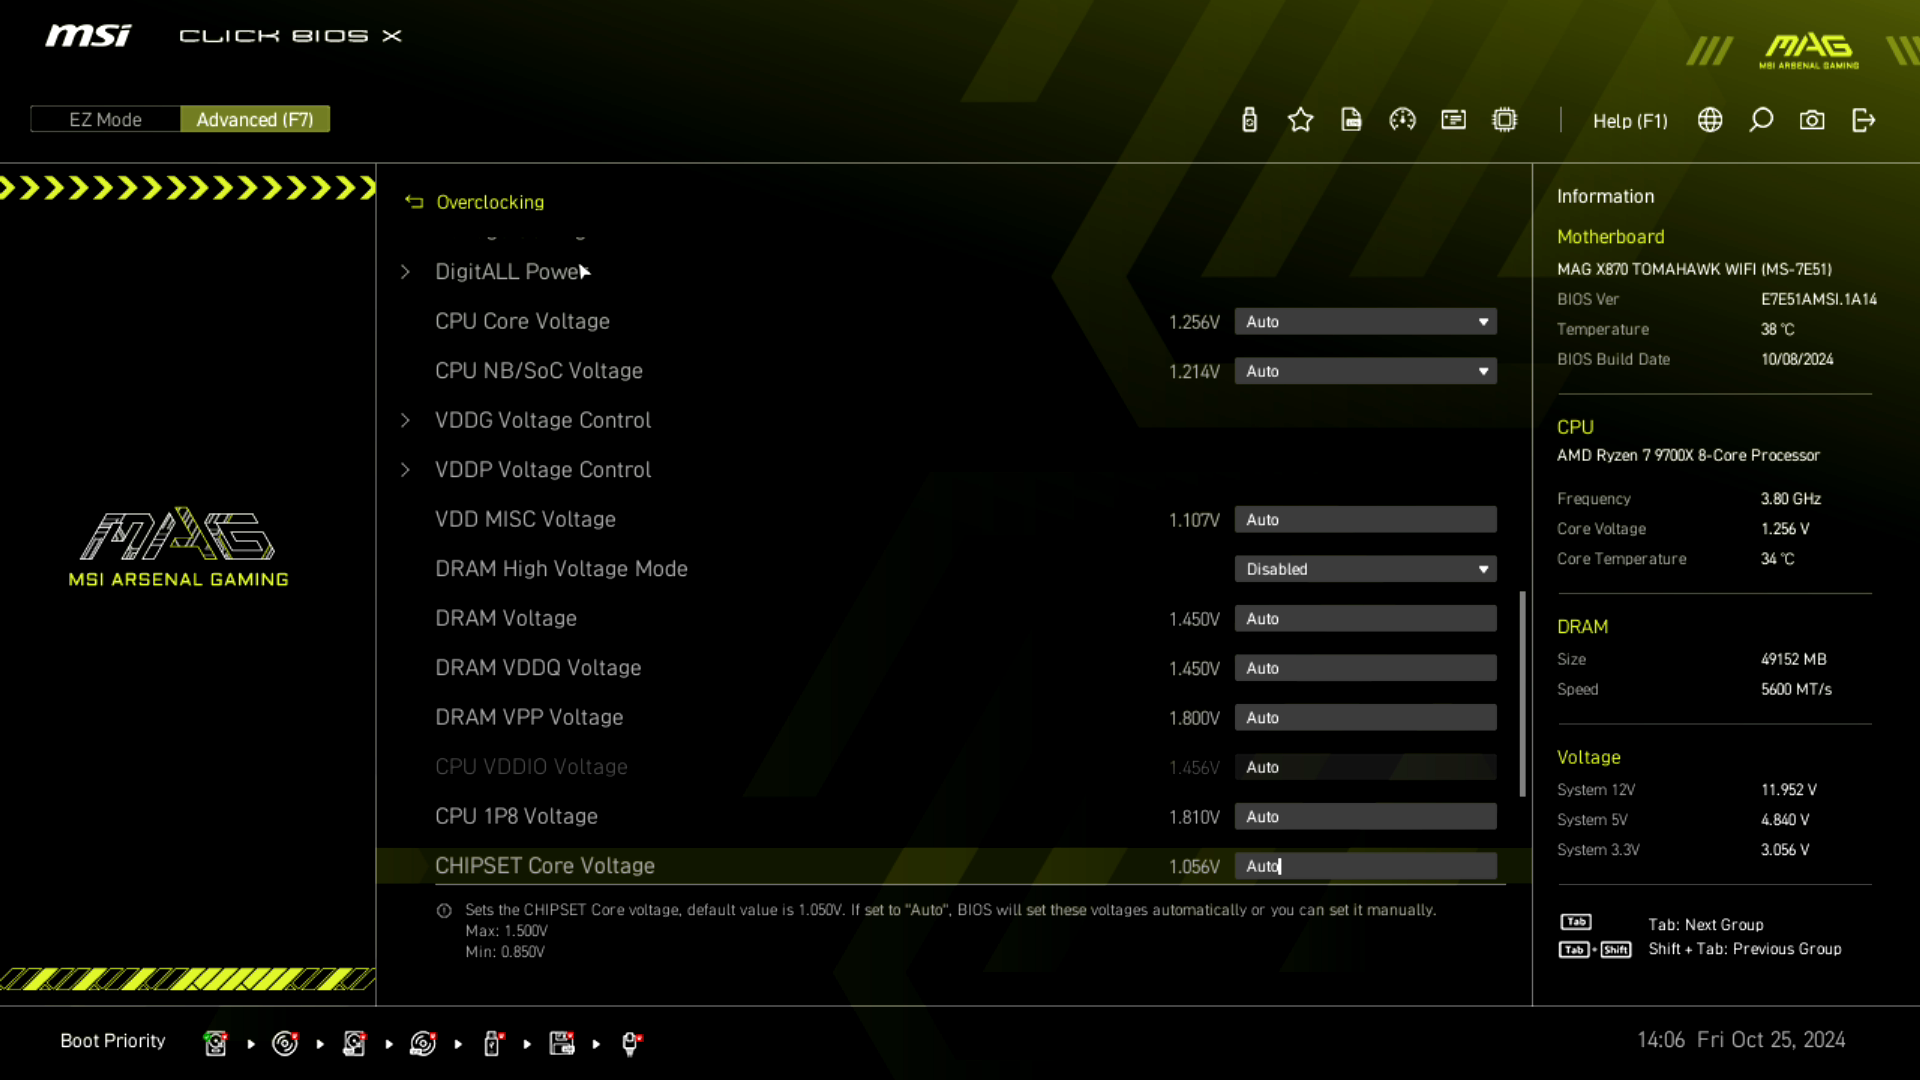
Task: Expand VDDG Voltage Control
Action: click(542, 420)
